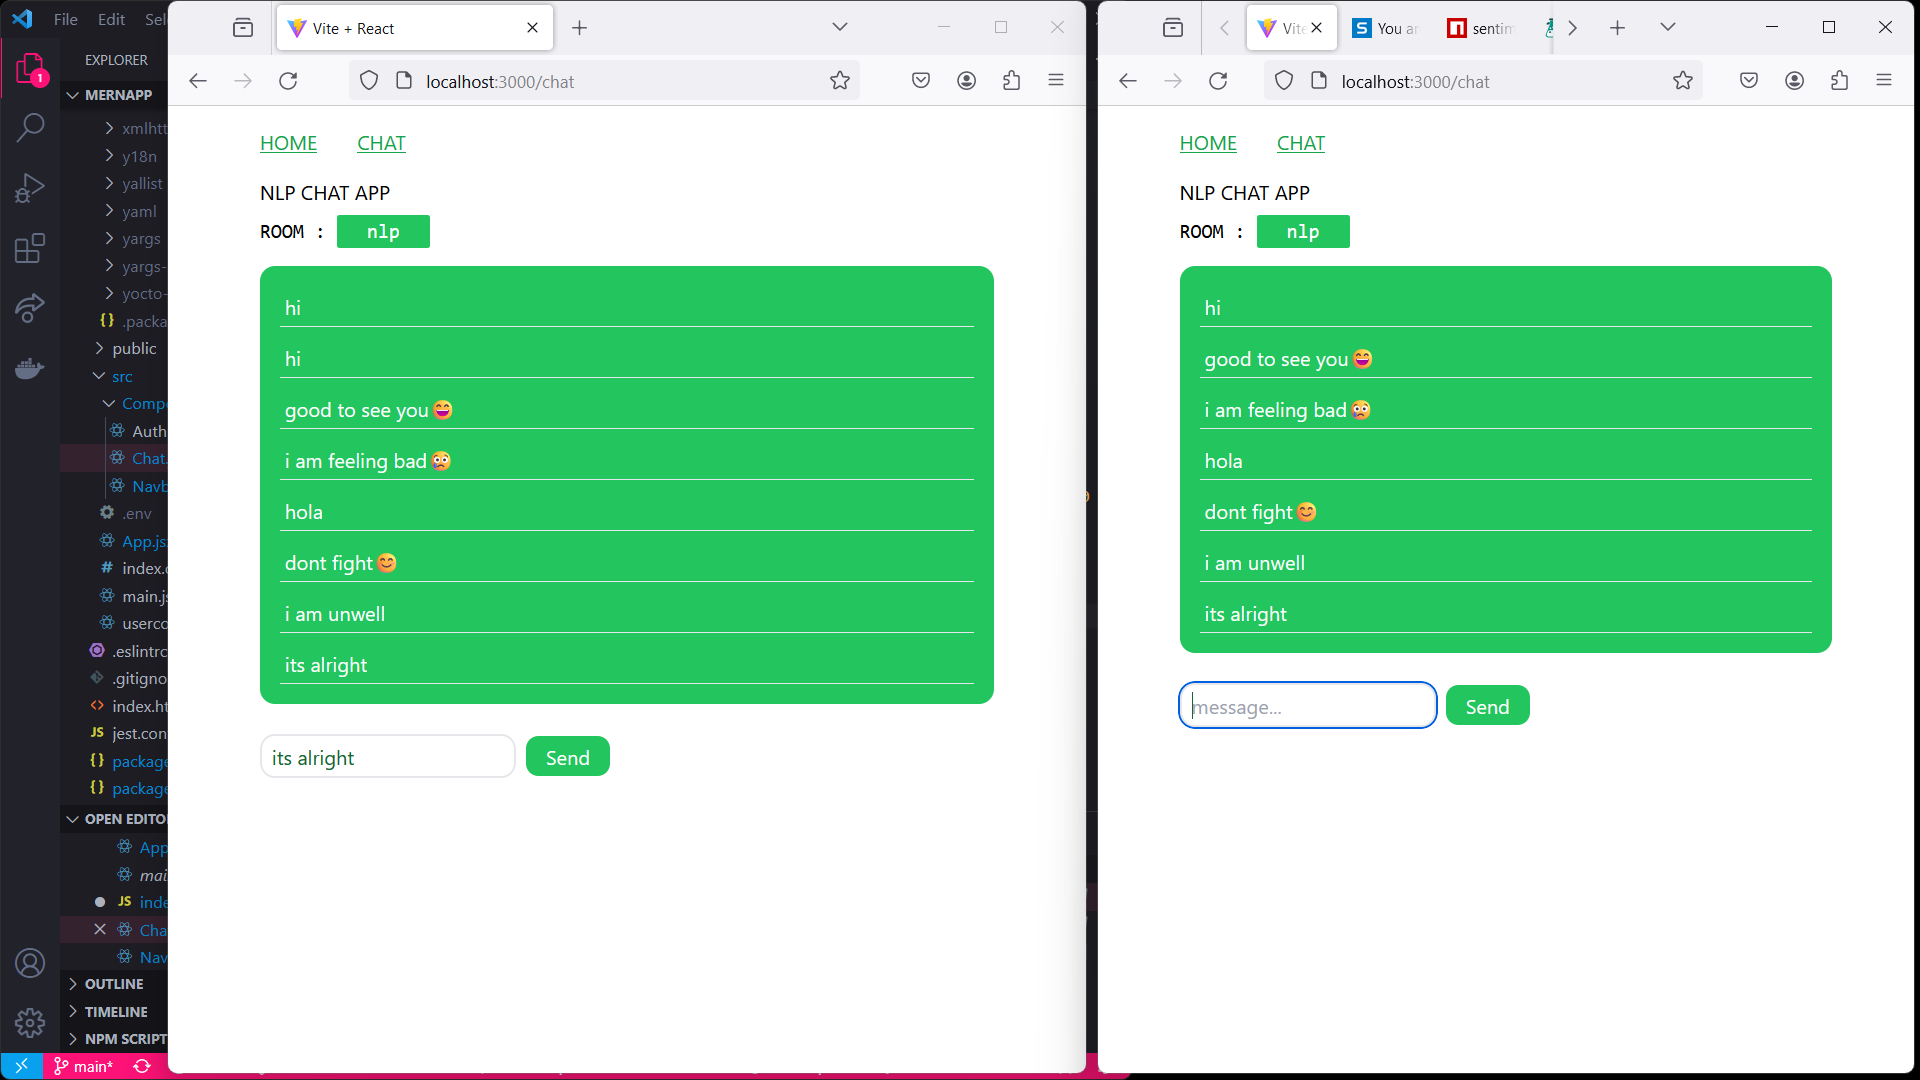Viewport: 1920px width, 1080px height.
Task: Click the Manage gear icon
Action: pyautogui.click(x=30, y=1022)
